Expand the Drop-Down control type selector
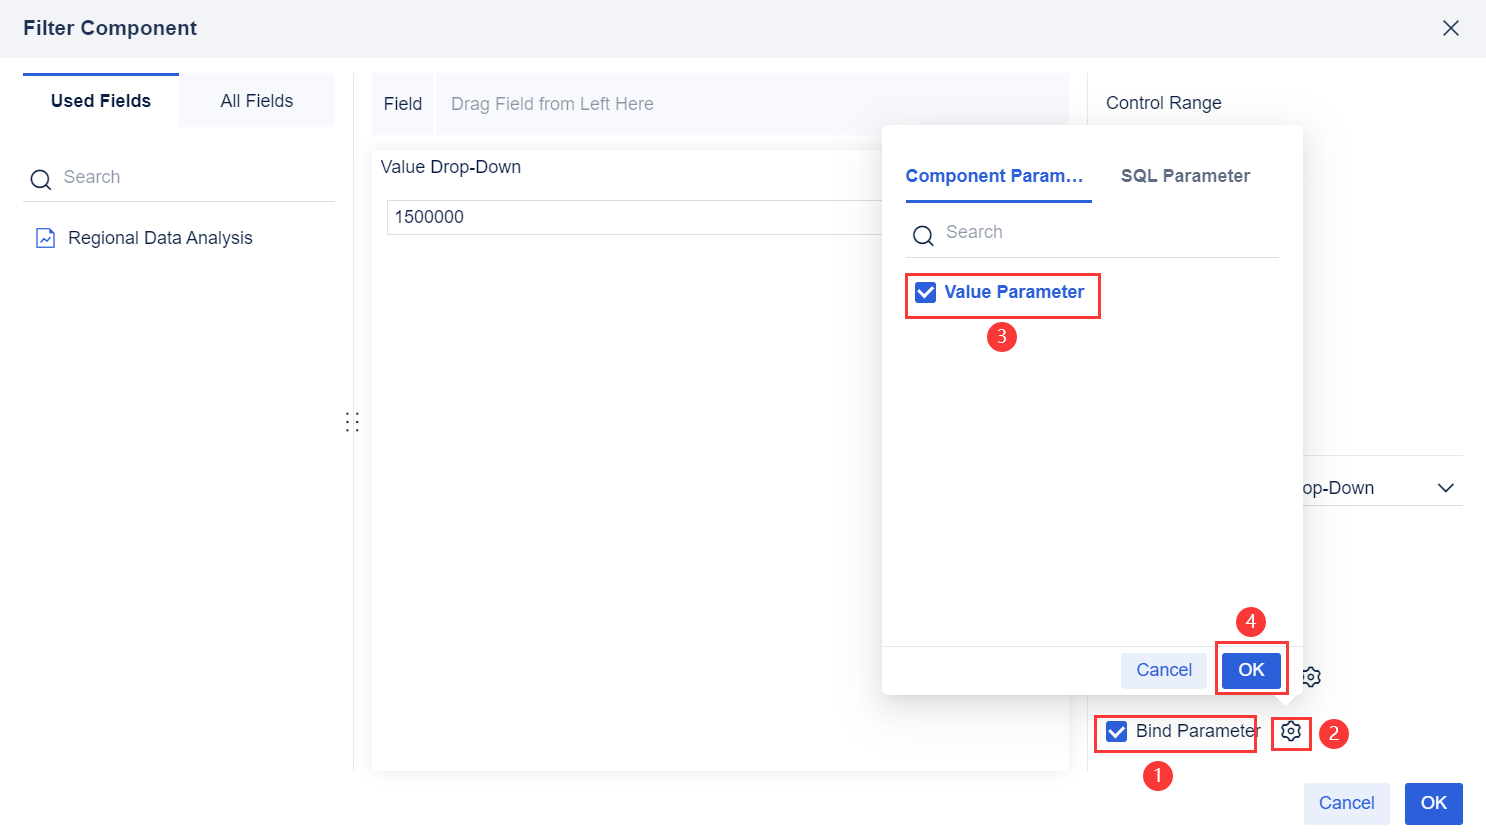Image resolution: width=1486 pixels, height=833 pixels. click(1446, 487)
